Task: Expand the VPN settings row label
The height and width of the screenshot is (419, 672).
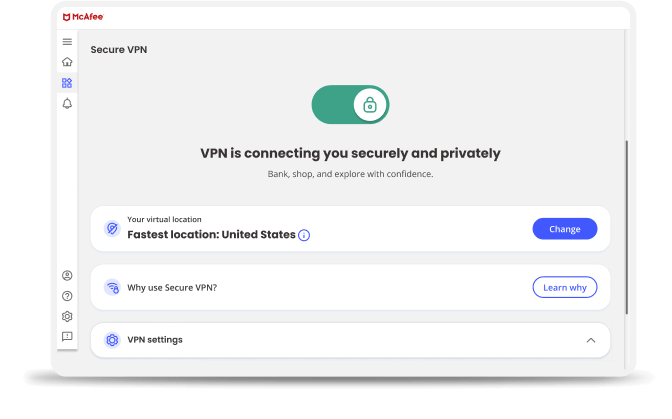Action: pos(155,340)
